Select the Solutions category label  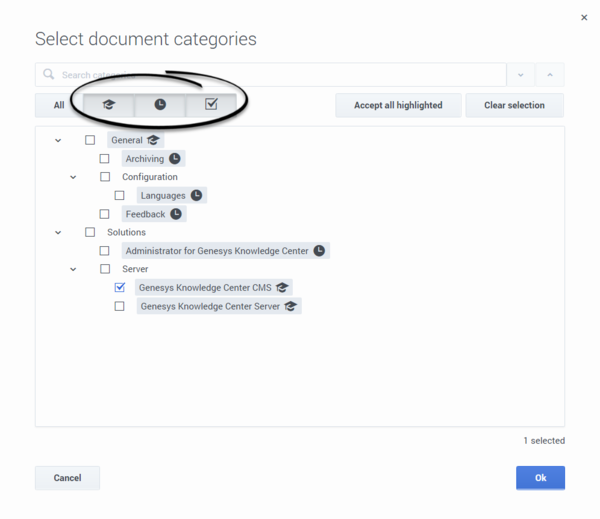coord(126,232)
